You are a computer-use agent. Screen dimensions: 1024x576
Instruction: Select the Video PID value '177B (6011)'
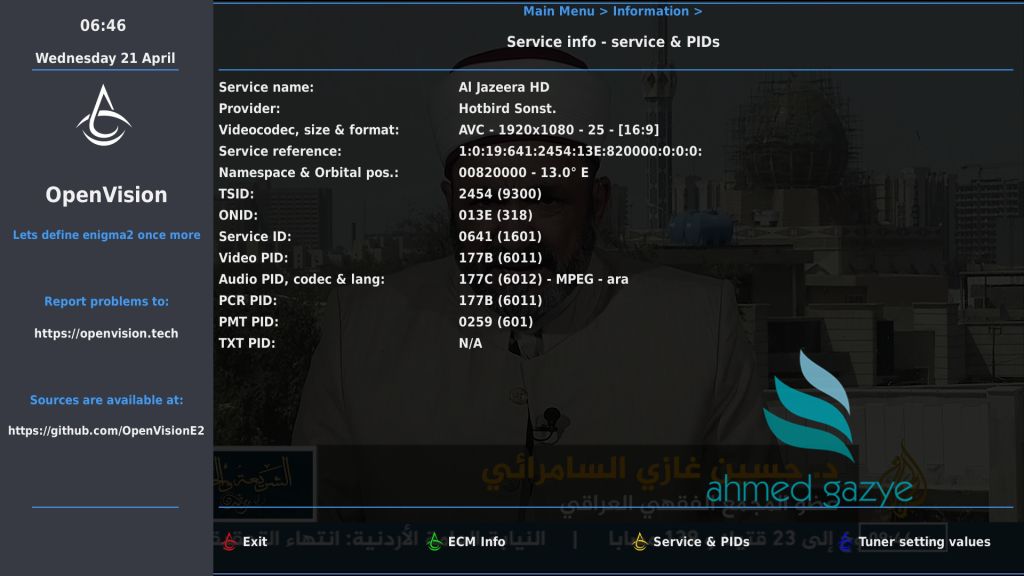tap(500, 258)
